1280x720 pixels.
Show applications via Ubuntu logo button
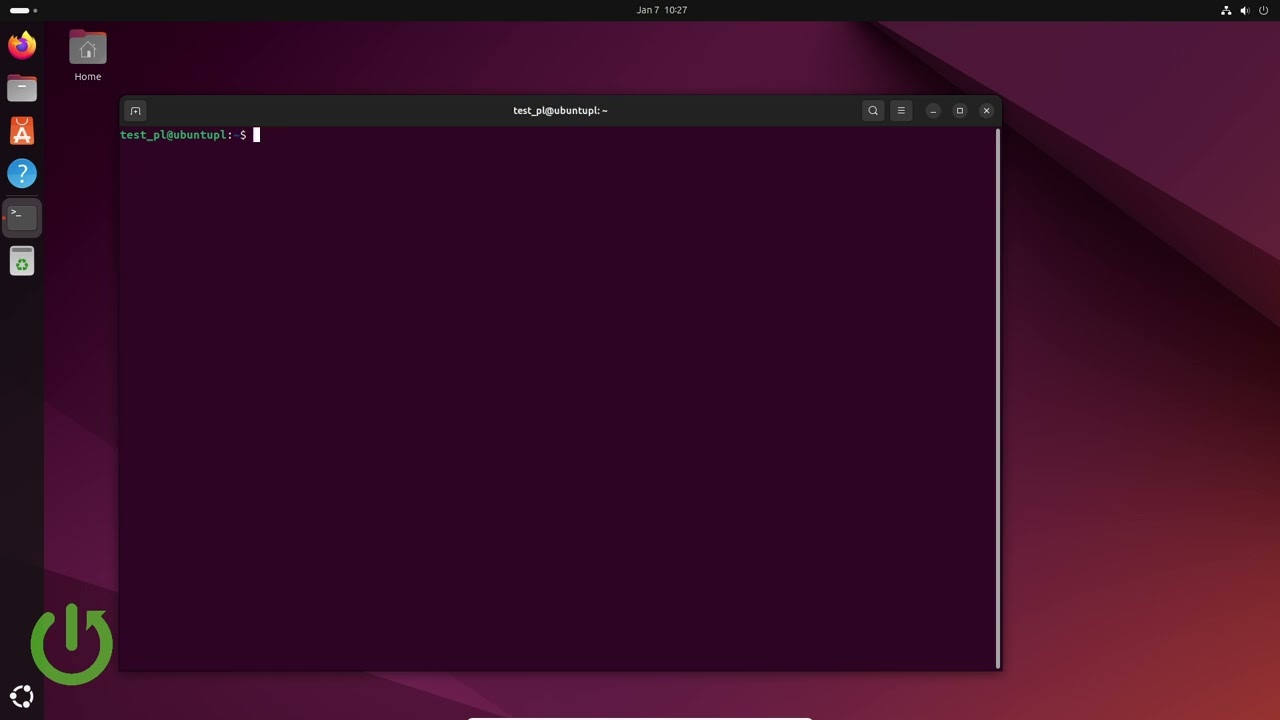pos(22,697)
